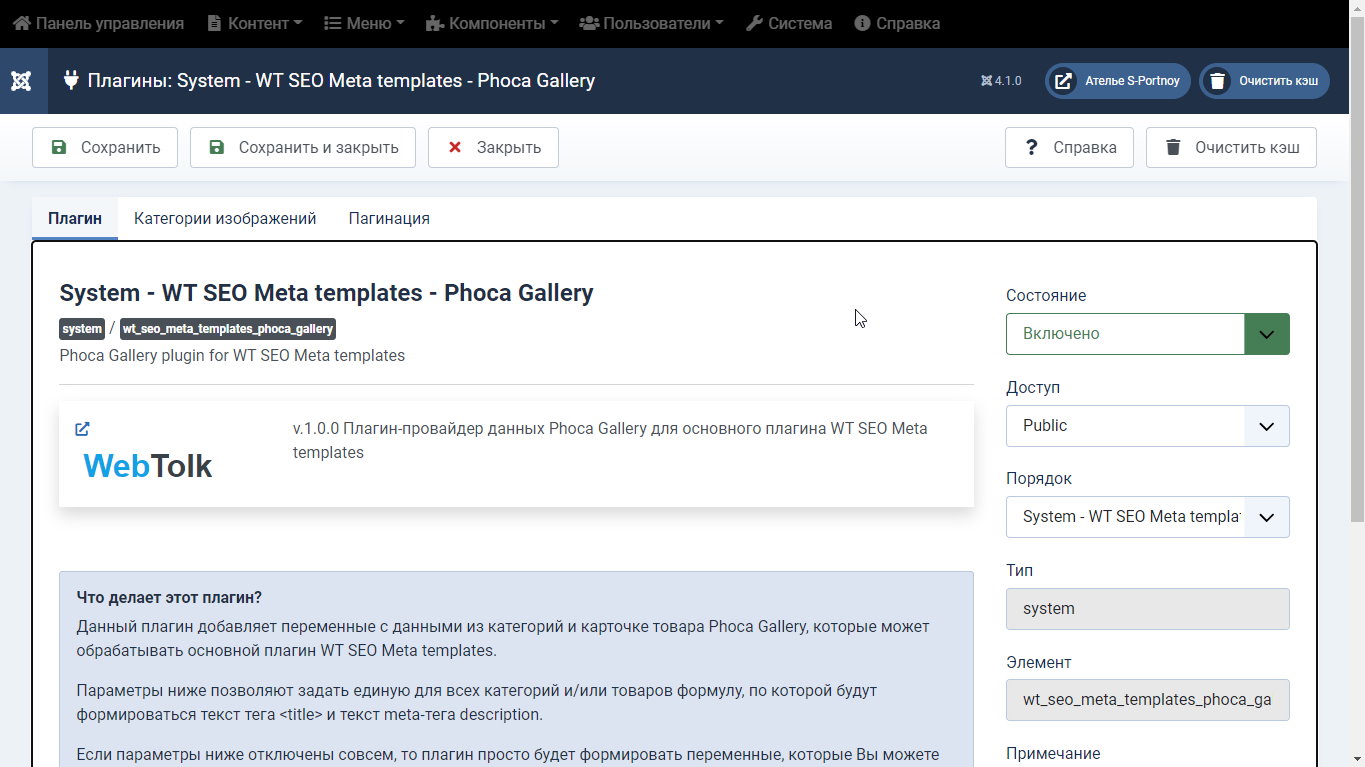
Task: Click the external link icon above WebTolk
Action: (x=82, y=429)
